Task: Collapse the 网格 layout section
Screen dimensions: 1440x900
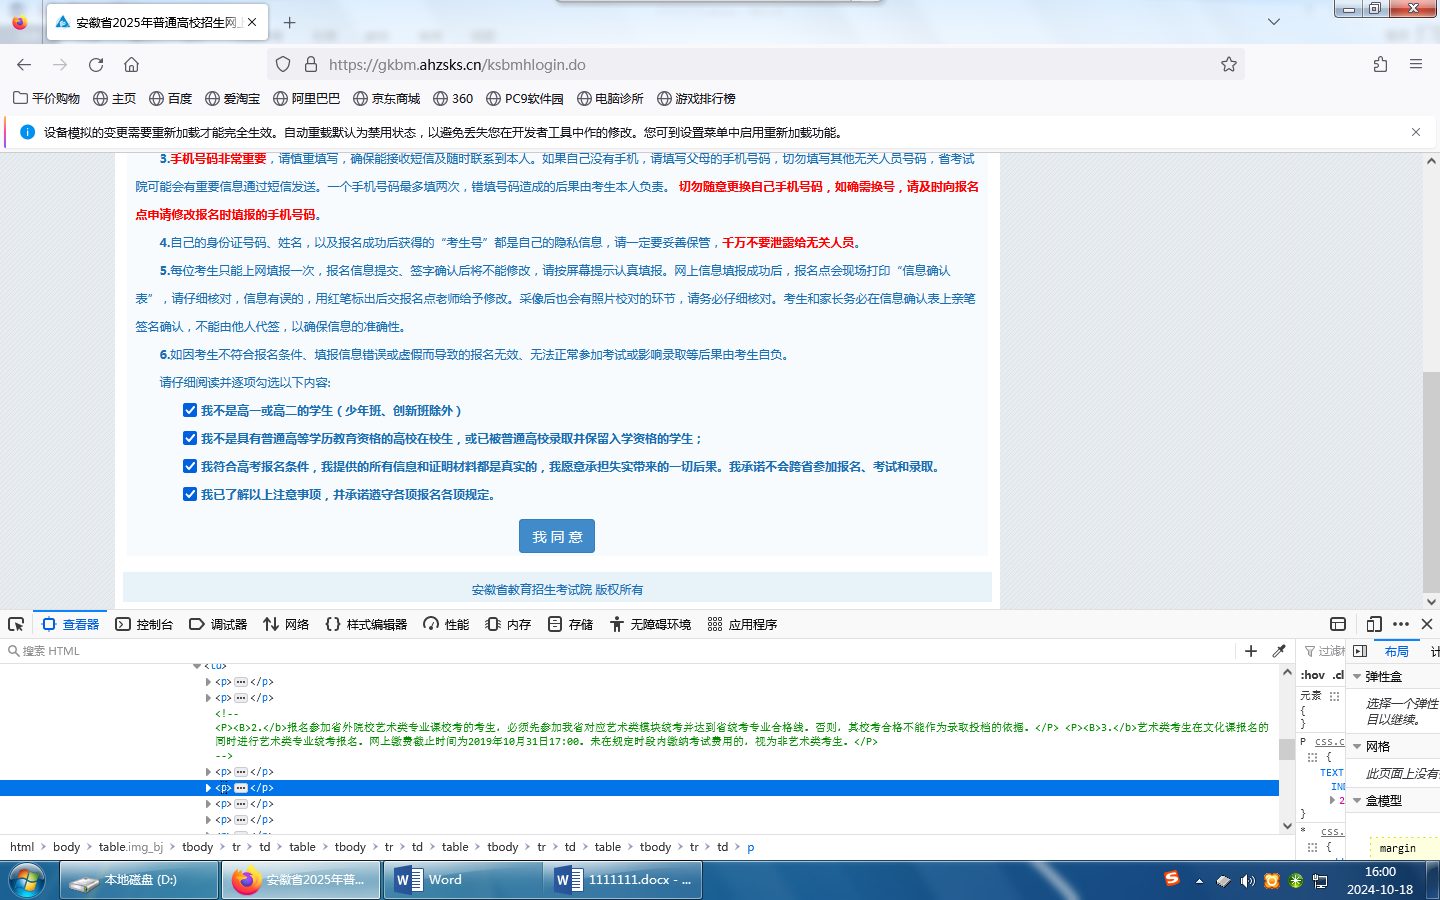Action: [x=1357, y=747]
